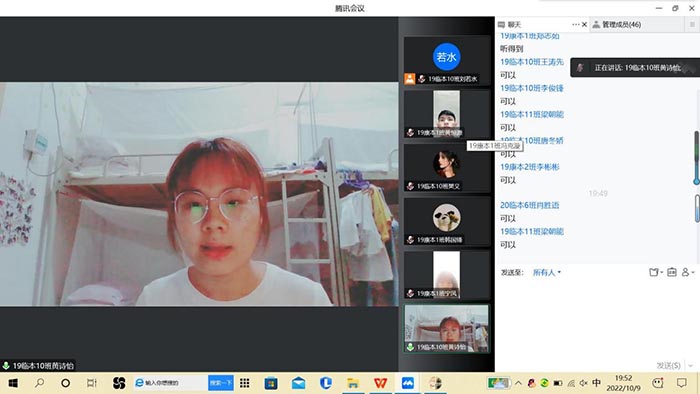Viewport: 700px width, 394px height.
Task: Click the red packet icon in chat toolbar
Action: pos(672,272)
